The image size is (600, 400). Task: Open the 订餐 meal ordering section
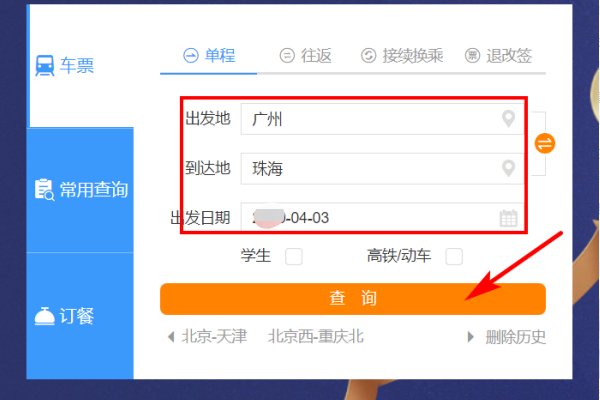tap(80, 316)
